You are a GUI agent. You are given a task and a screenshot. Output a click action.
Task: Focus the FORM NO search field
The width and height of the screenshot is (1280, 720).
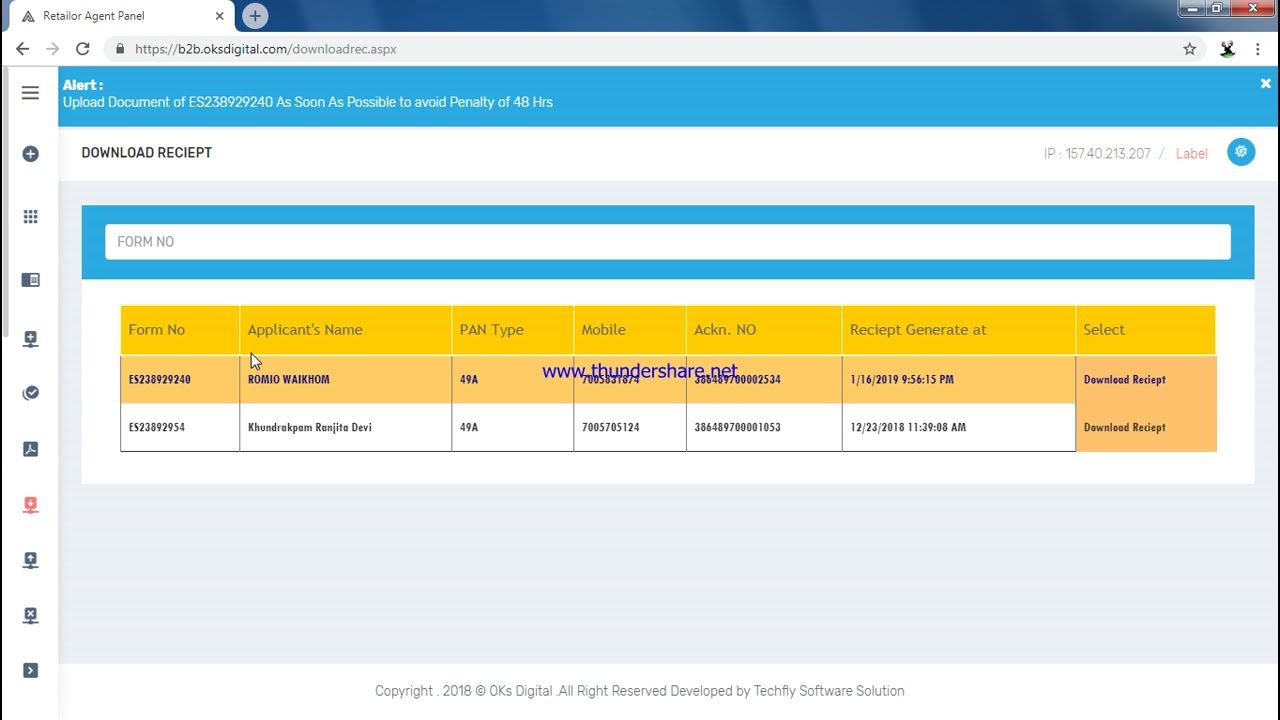tap(668, 242)
